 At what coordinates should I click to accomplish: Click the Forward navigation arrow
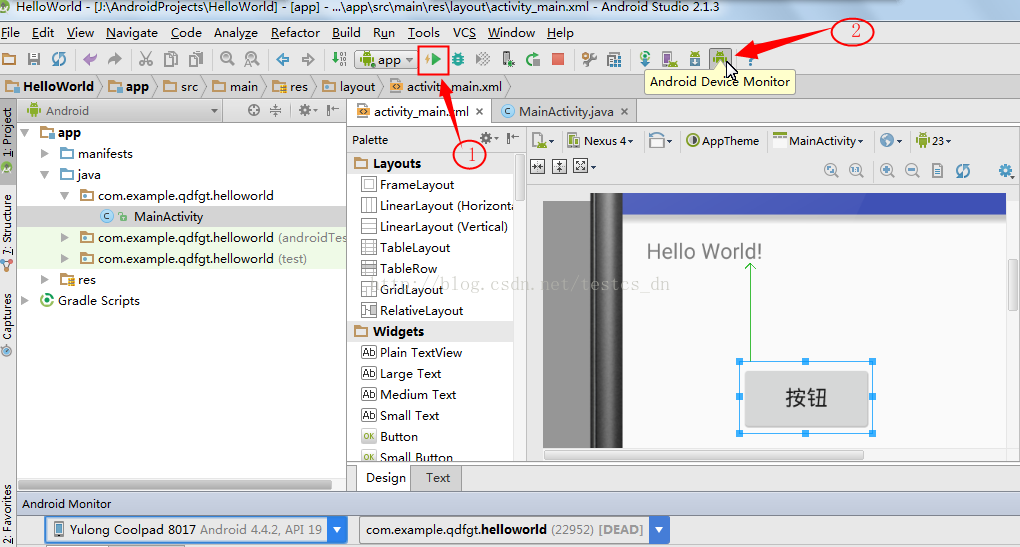tap(308, 59)
